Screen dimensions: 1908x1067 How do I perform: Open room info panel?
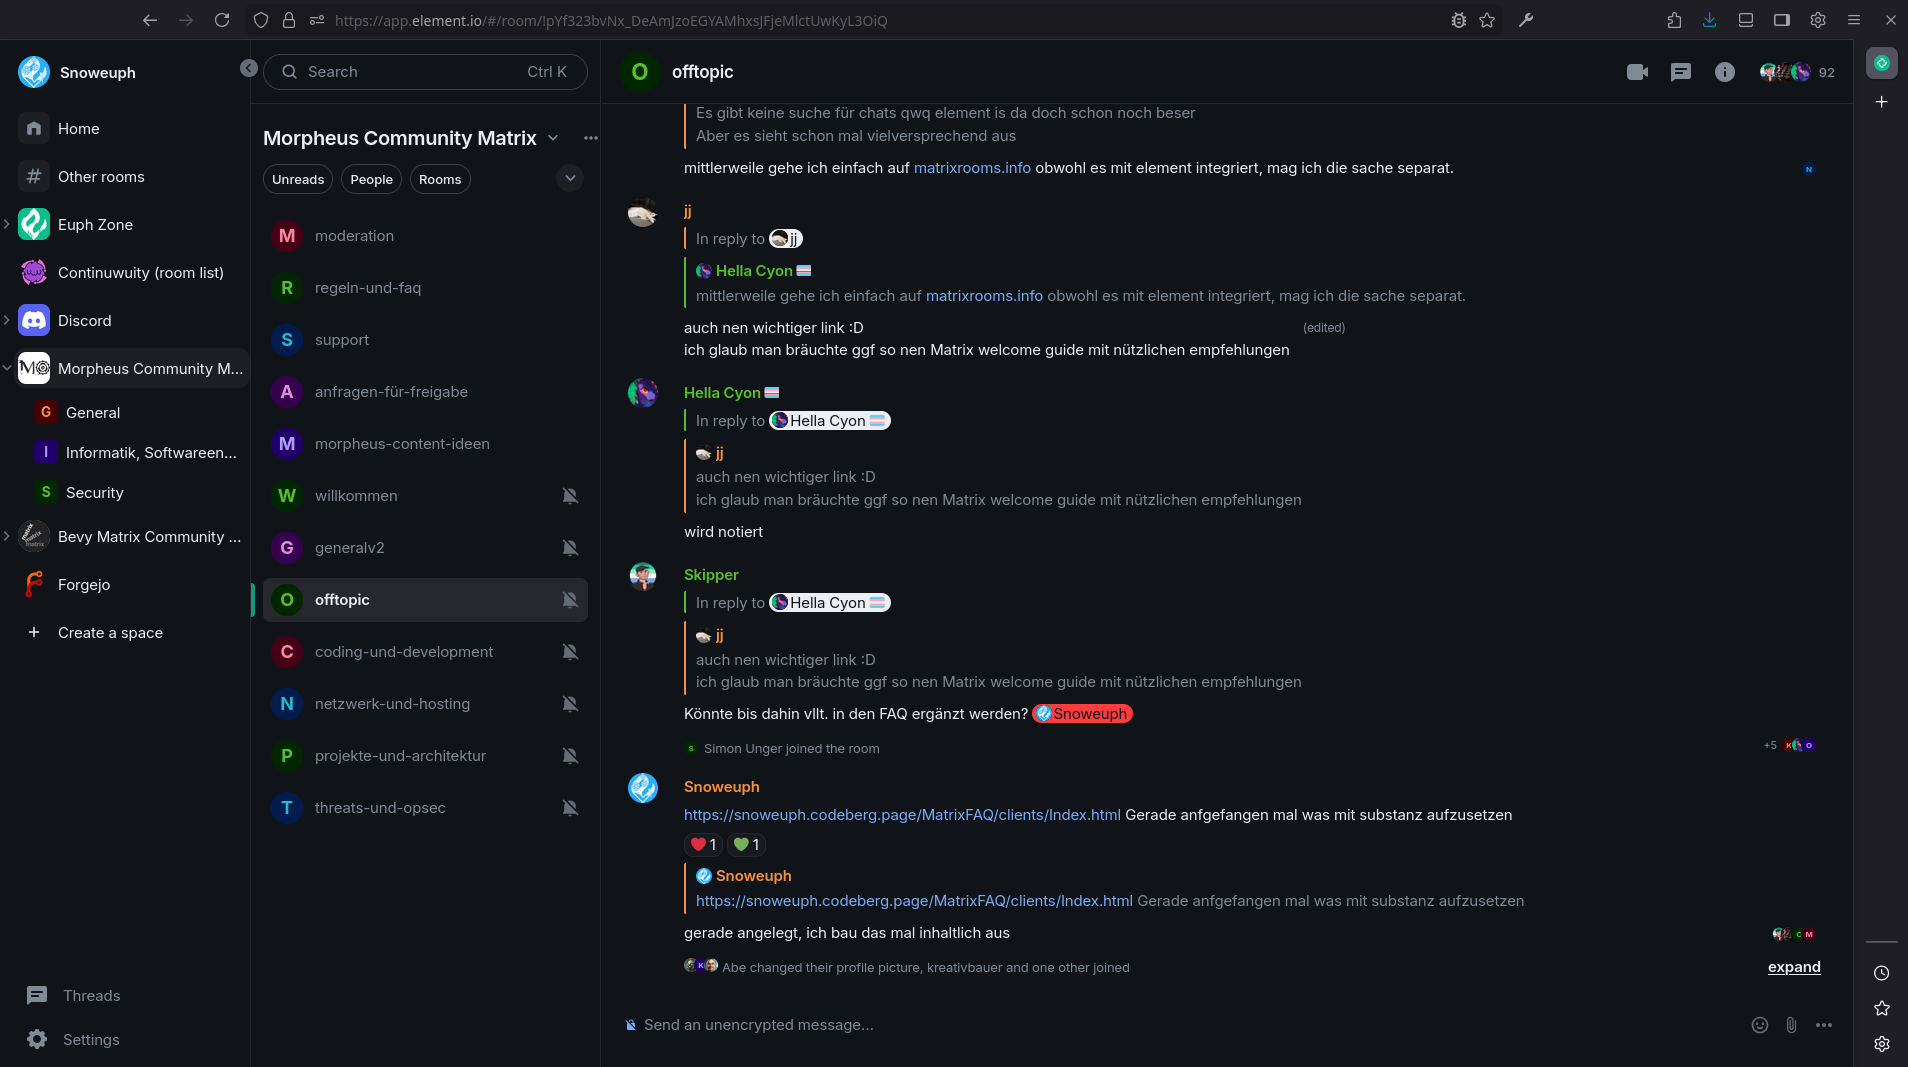(x=1725, y=72)
